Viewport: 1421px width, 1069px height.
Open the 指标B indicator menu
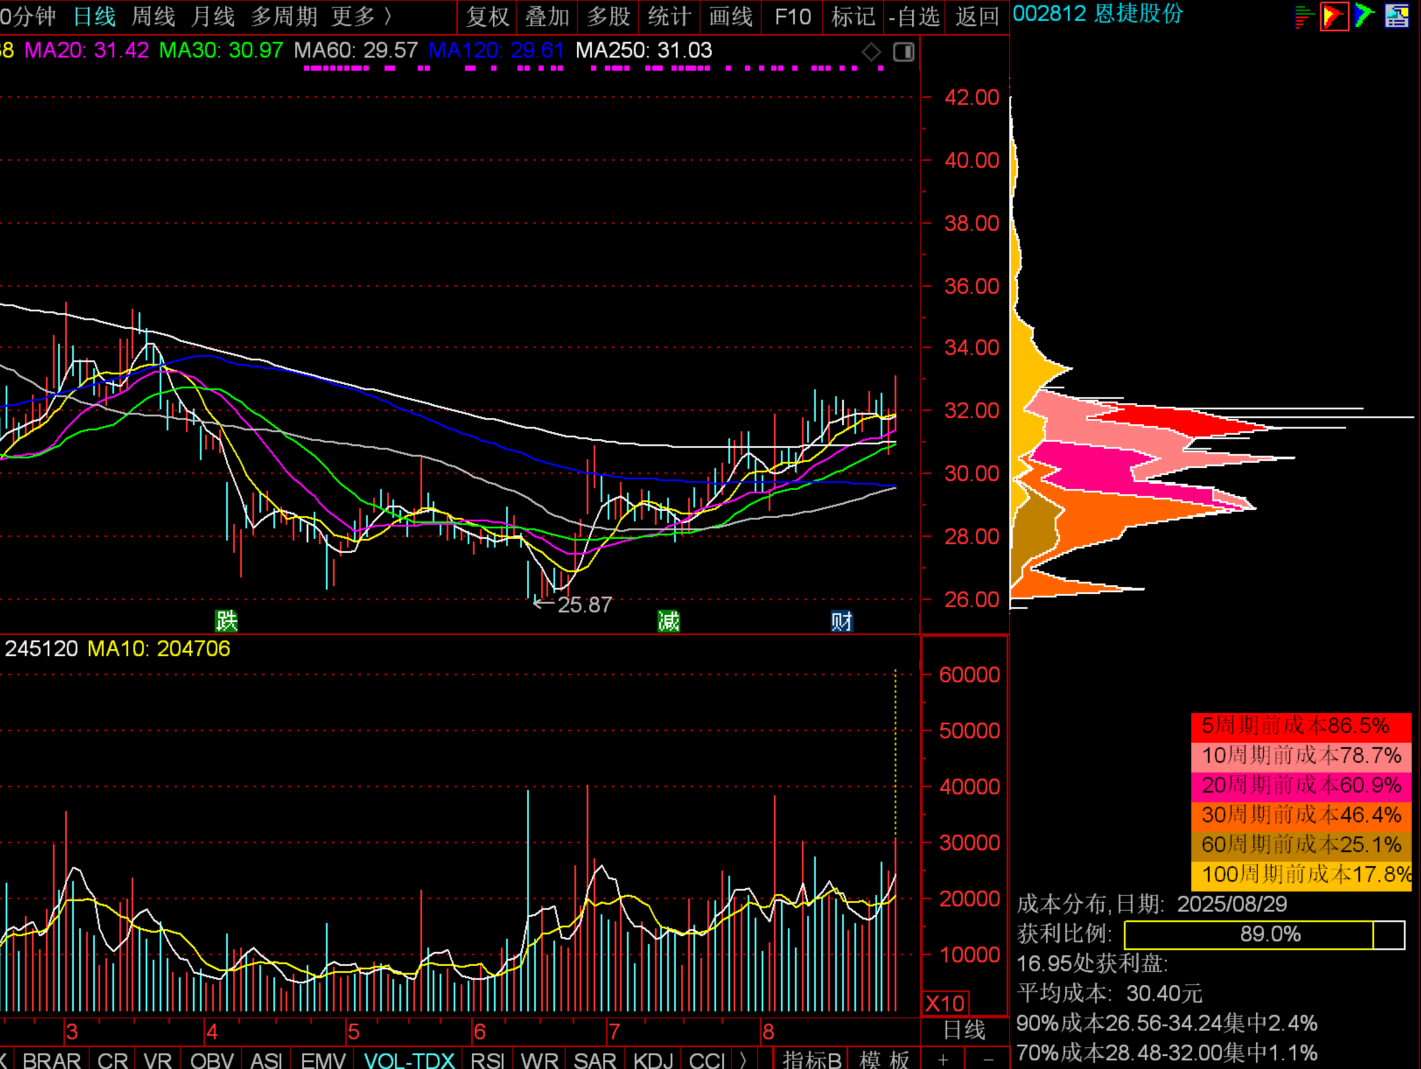point(812,1060)
